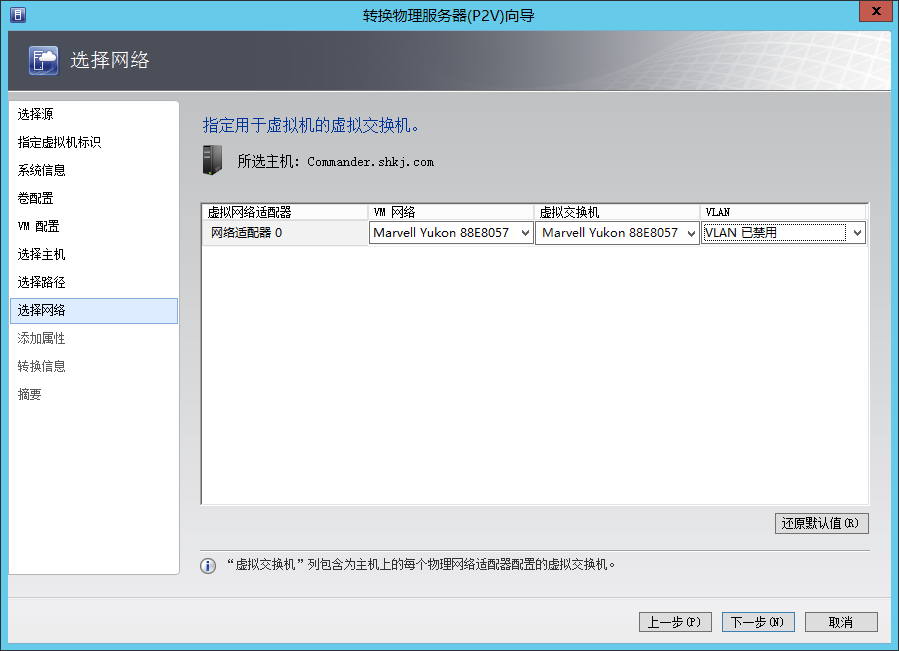
Task: Click 上一步 button
Action: click(675, 622)
